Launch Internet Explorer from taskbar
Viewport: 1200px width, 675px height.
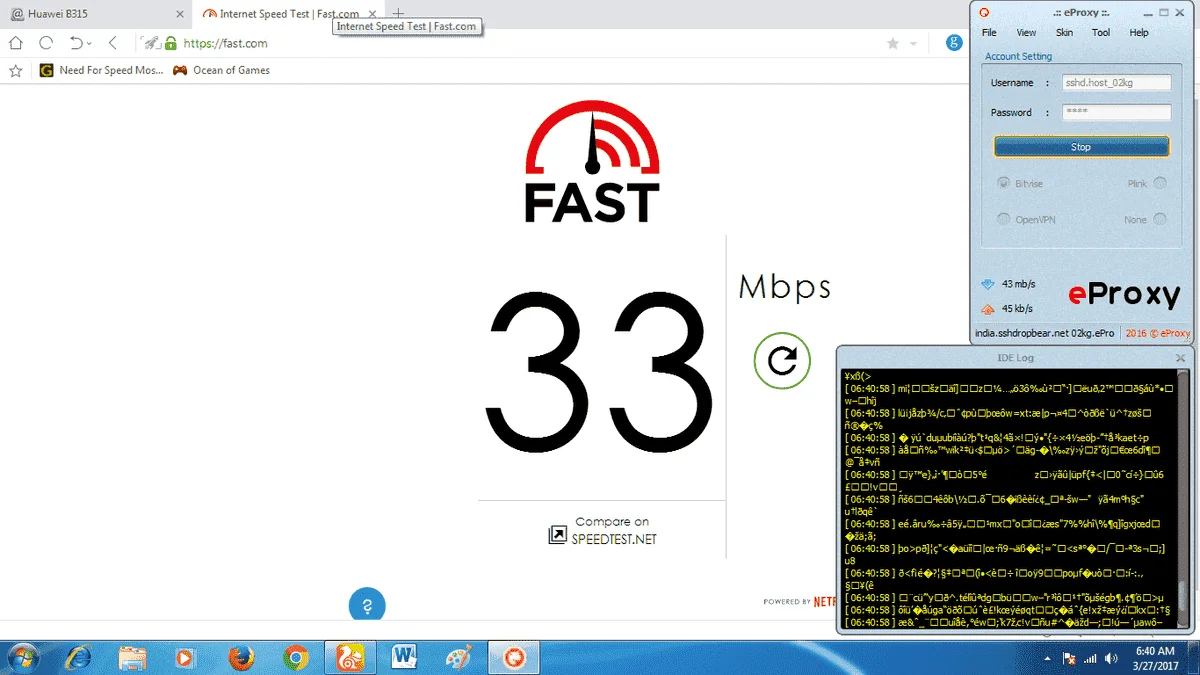tap(78, 657)
